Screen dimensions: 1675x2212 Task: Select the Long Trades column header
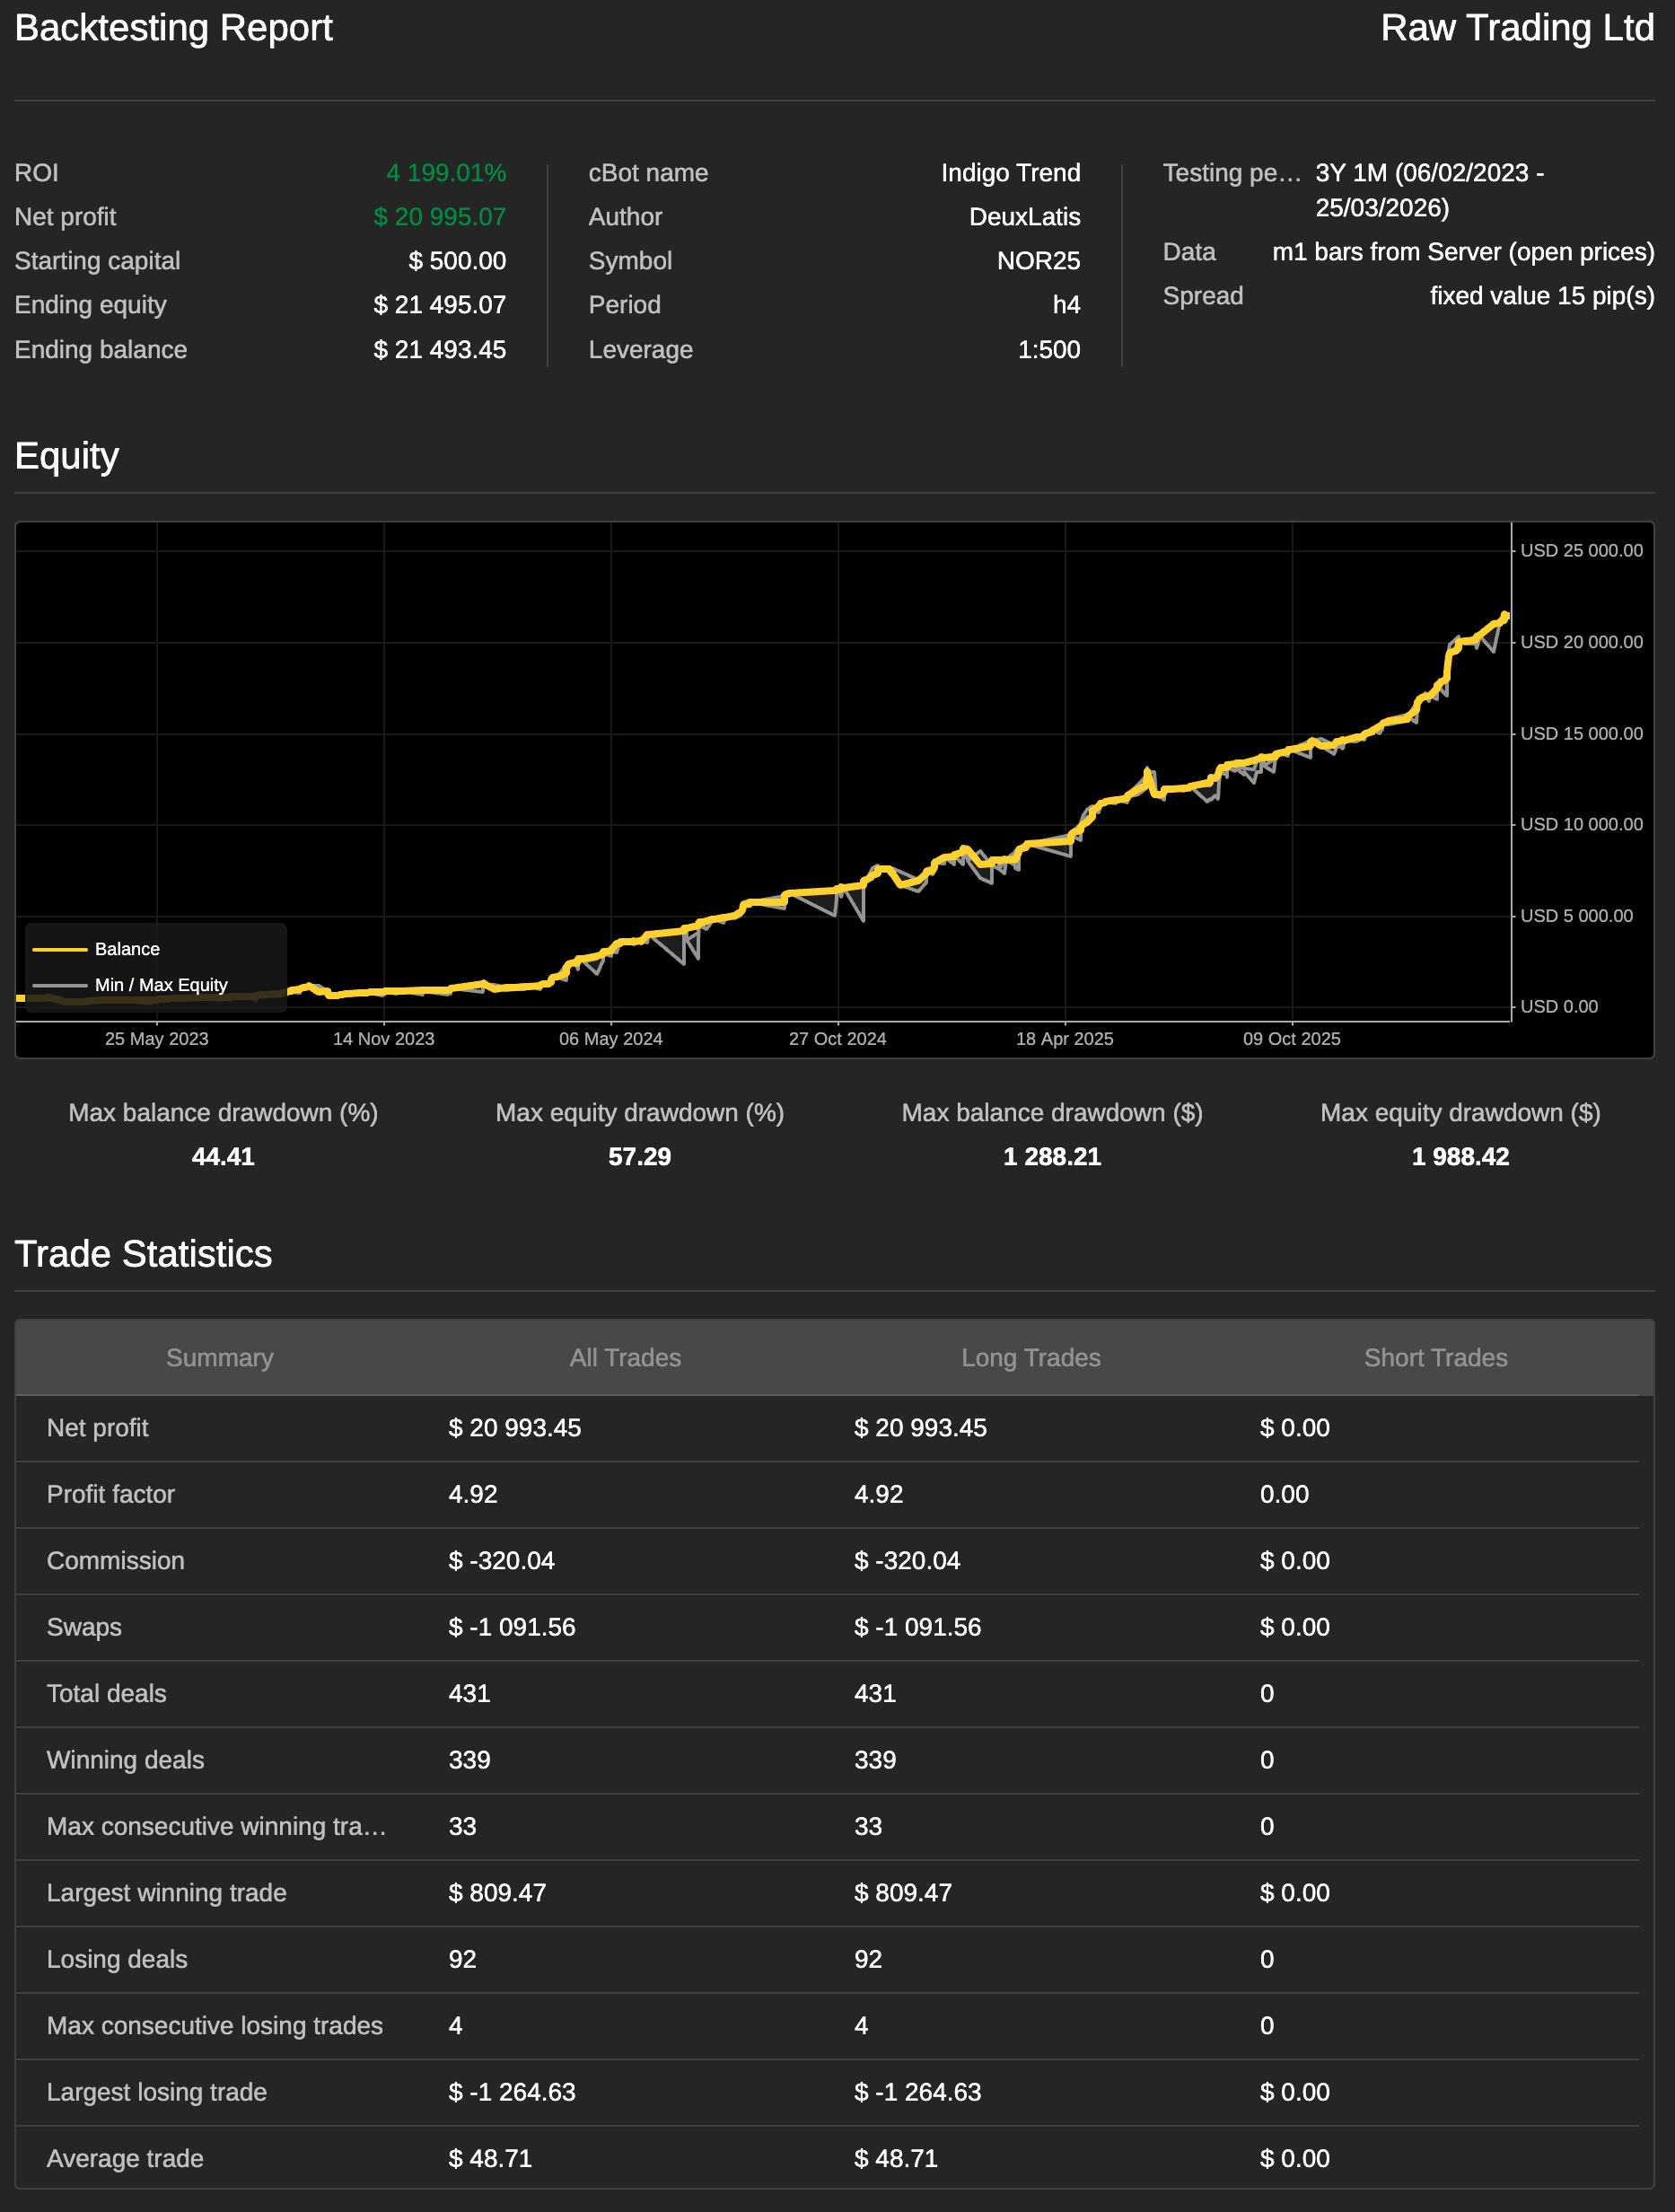pos(1030,1357)
